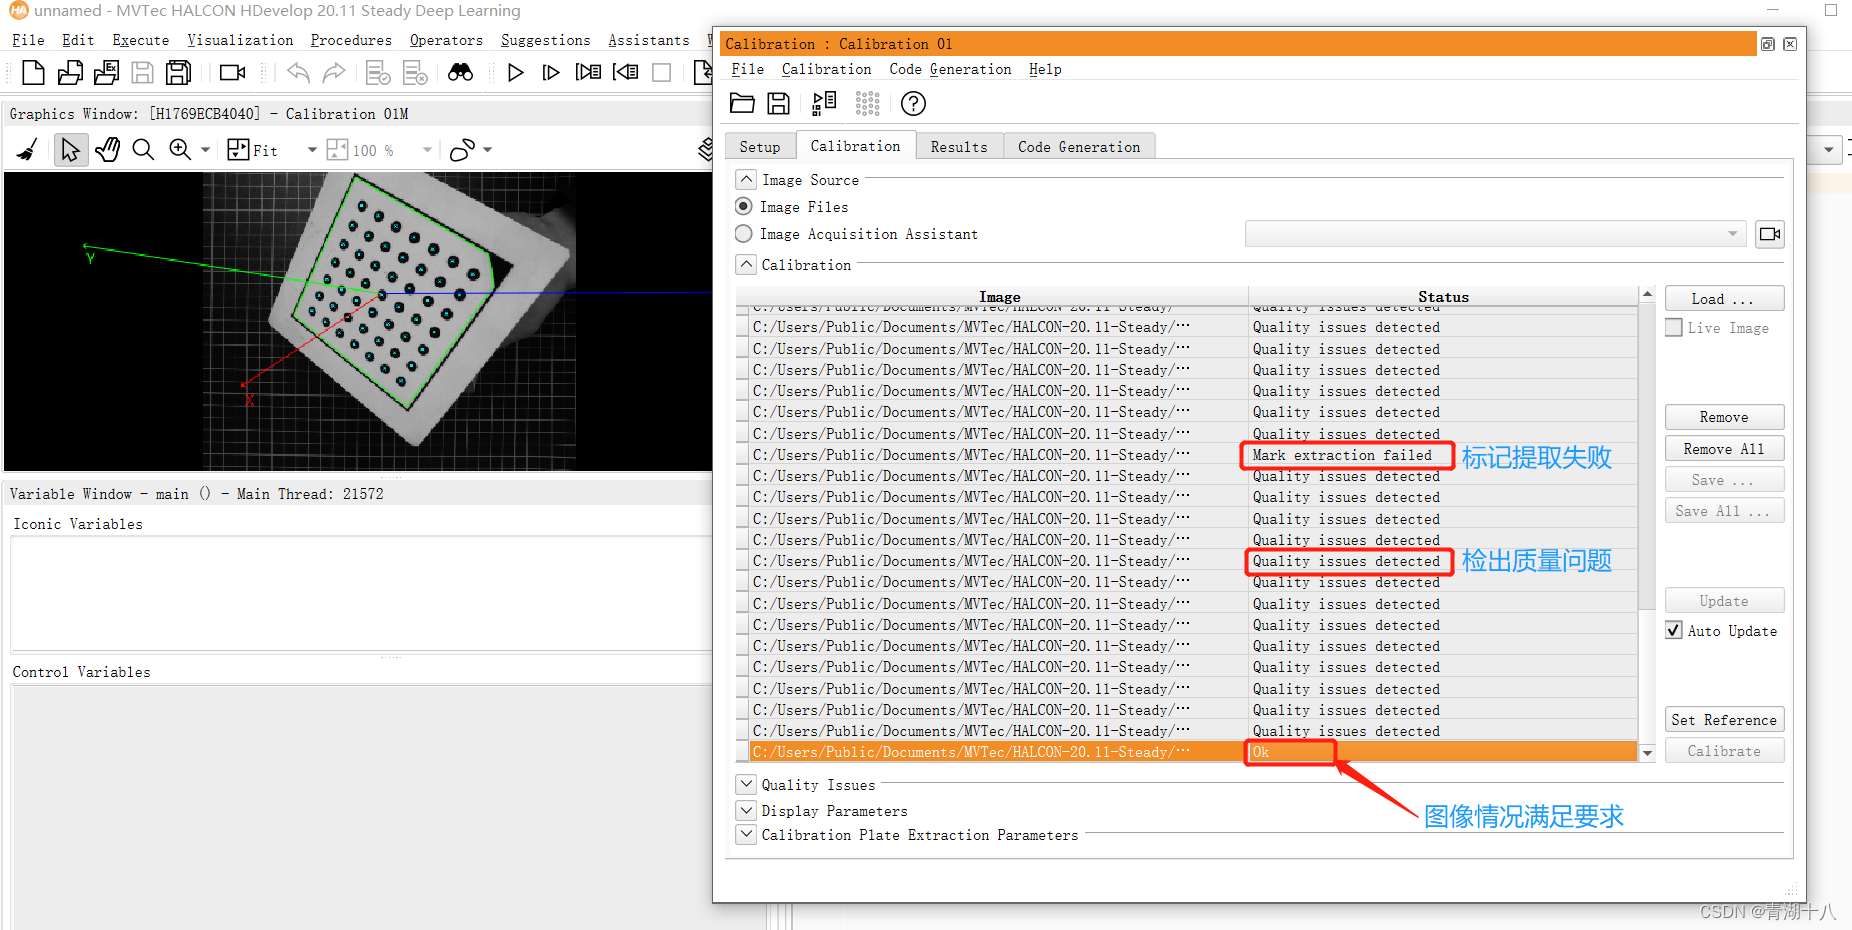
Task: Activate selected lines icon with check mark
Action: pyautogui.click(x=378, y=73)
